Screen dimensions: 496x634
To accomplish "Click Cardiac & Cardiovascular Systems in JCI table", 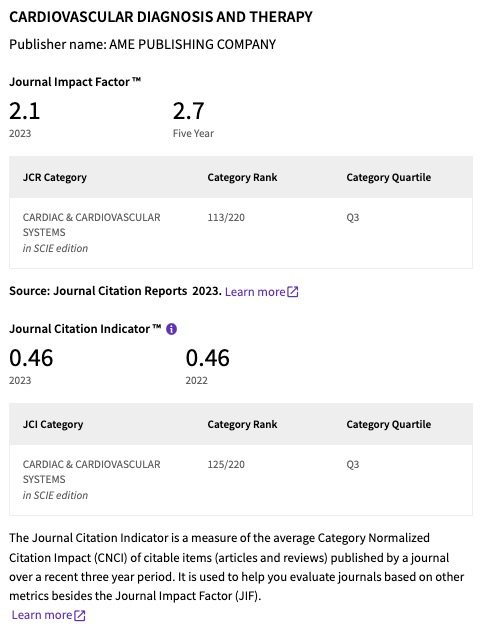I will click(x=91, y=472).
